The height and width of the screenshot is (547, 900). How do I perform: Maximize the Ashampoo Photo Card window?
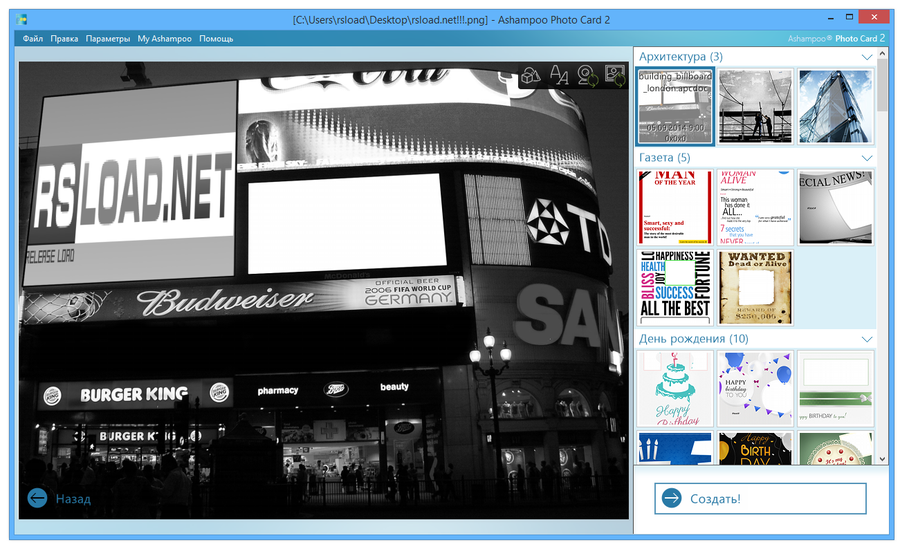tap(849, 18)
